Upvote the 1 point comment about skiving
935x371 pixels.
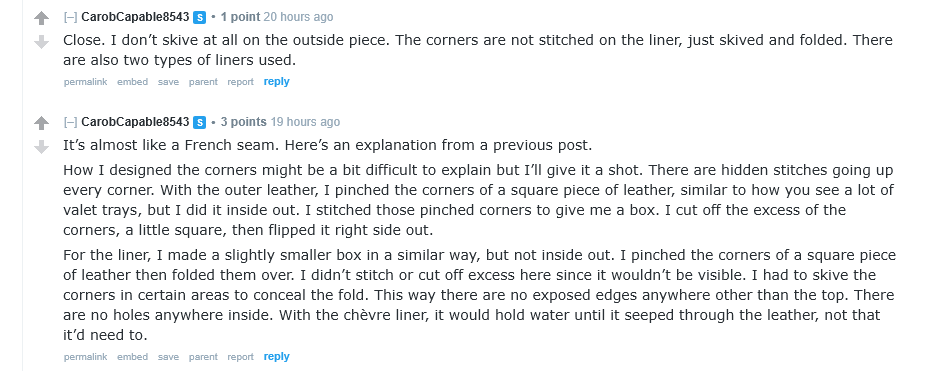41,18
